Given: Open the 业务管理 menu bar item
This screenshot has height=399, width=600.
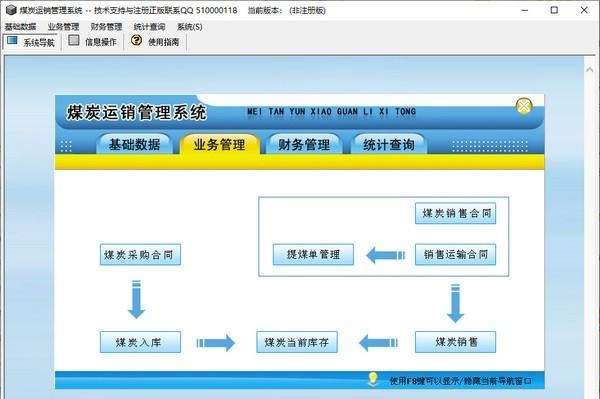Looking at the screenshot, I should [63, 27].
